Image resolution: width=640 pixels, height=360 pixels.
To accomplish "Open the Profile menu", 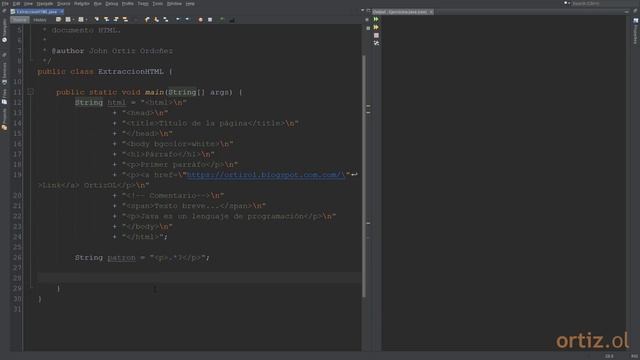I will coord(128,4).
